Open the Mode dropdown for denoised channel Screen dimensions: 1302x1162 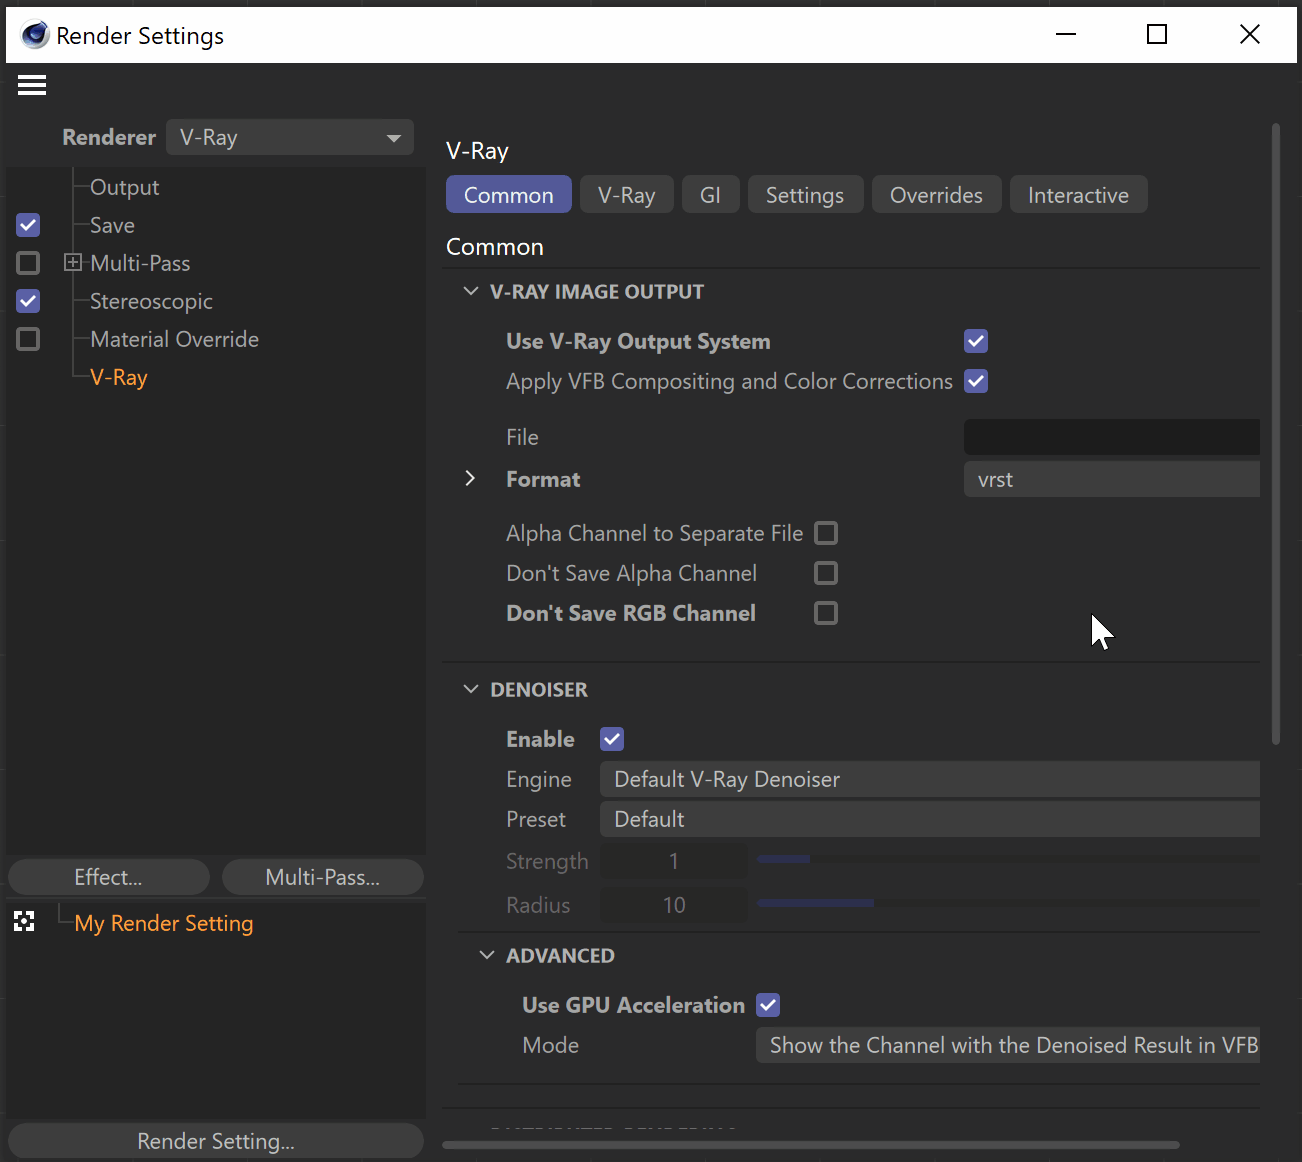[1008, 1045]
